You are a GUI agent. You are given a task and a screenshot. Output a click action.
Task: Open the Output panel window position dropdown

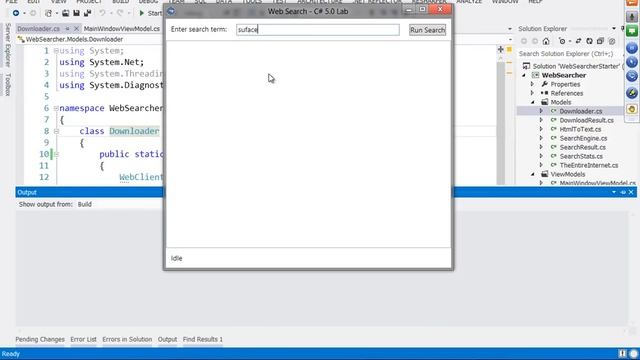(x=614, y=192)
